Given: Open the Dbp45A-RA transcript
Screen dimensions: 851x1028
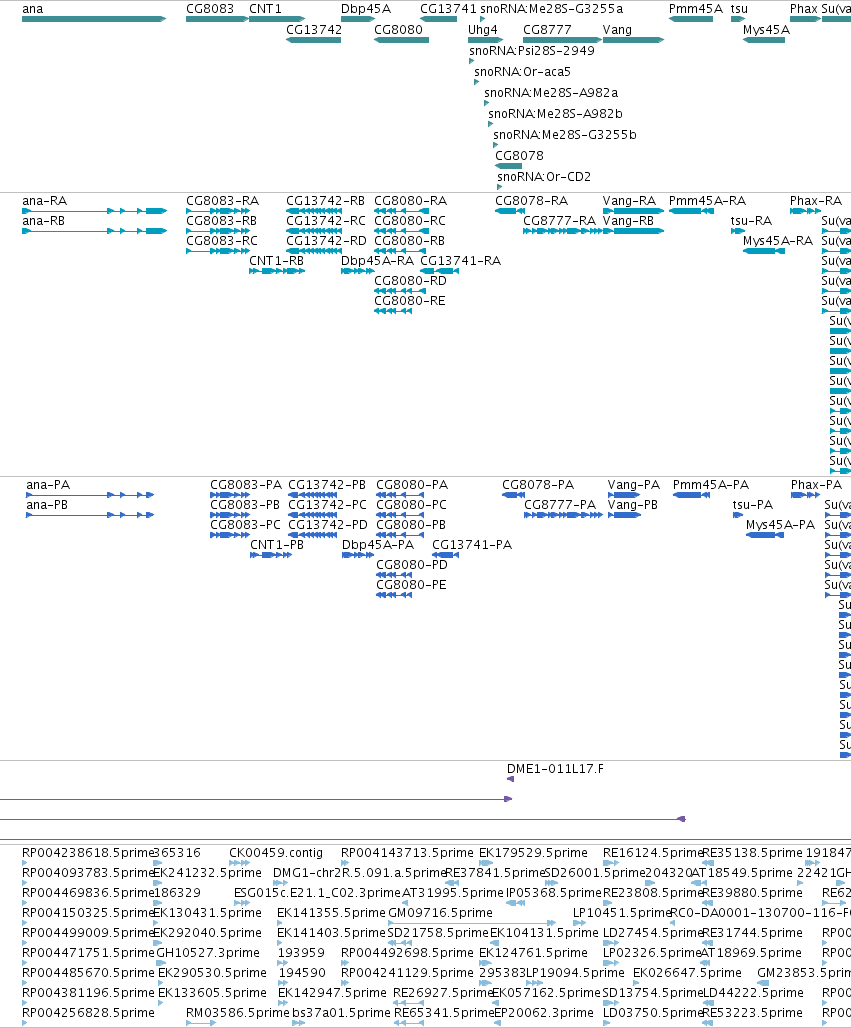Looking at the screenshot, I should click(357, 271).
